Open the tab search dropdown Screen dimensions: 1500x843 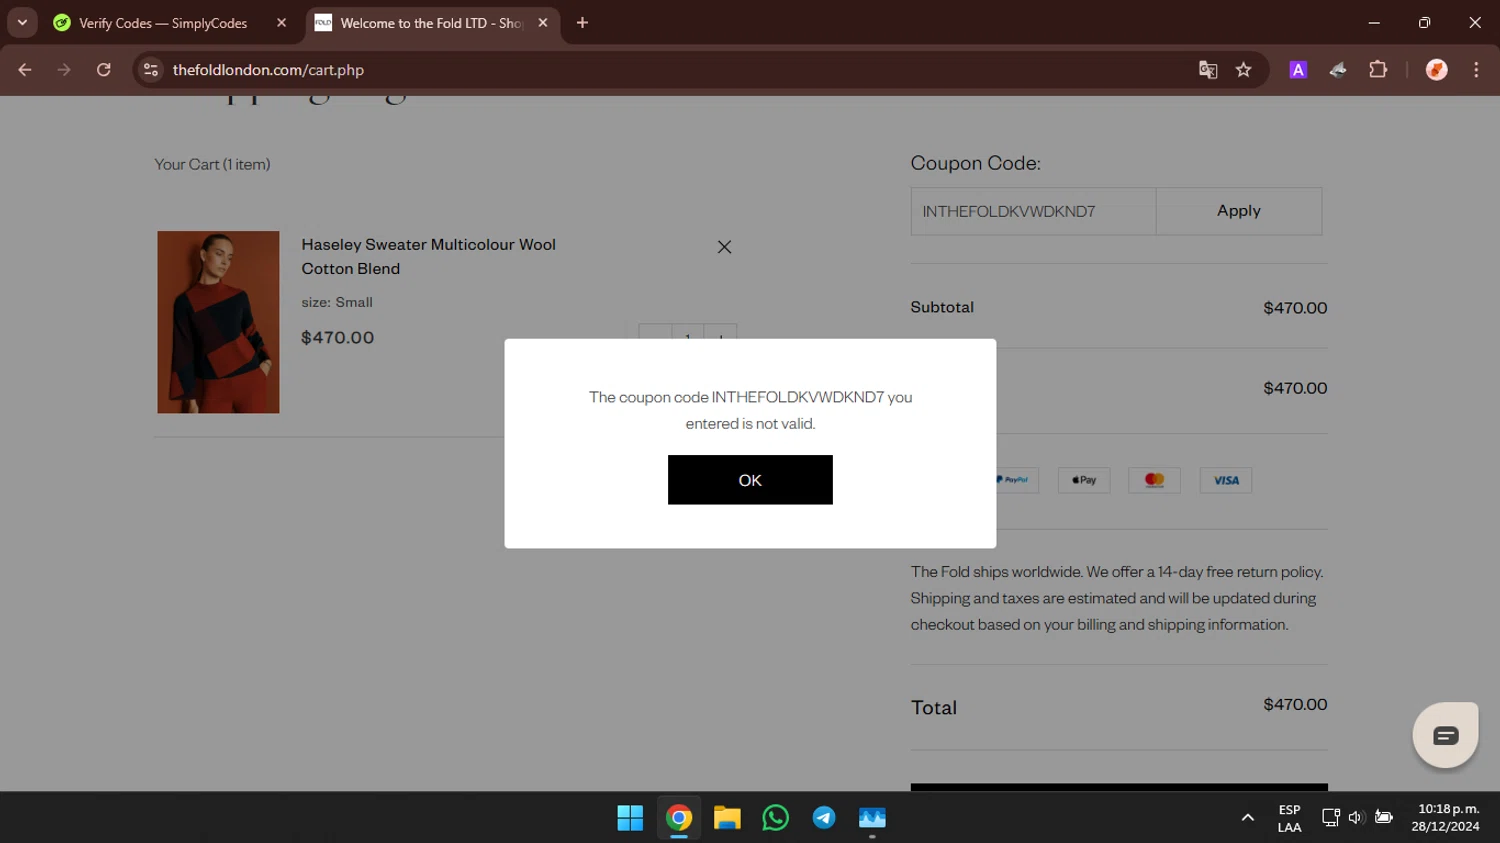[22, 23]
